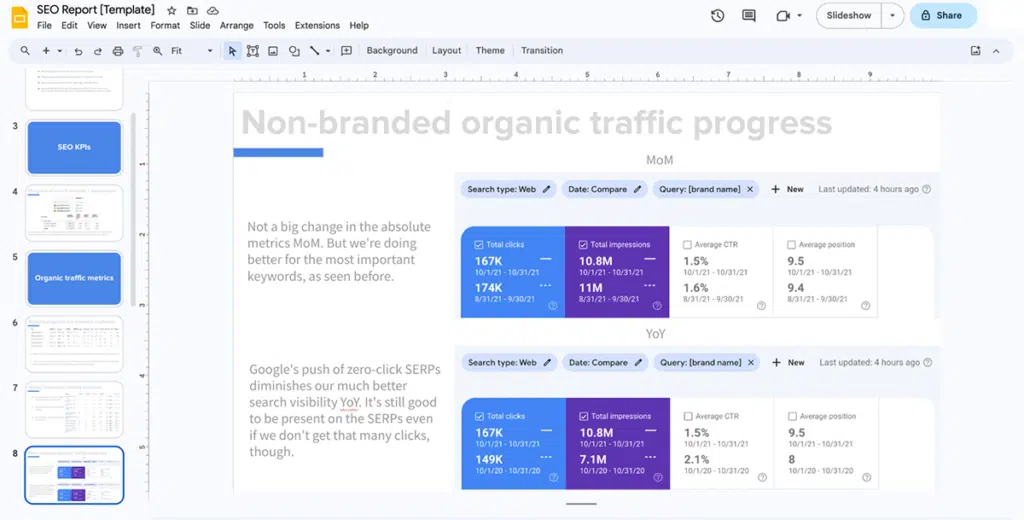
Task: Toggle YoY Total clicks checkbox
Action: click(480, 416)
